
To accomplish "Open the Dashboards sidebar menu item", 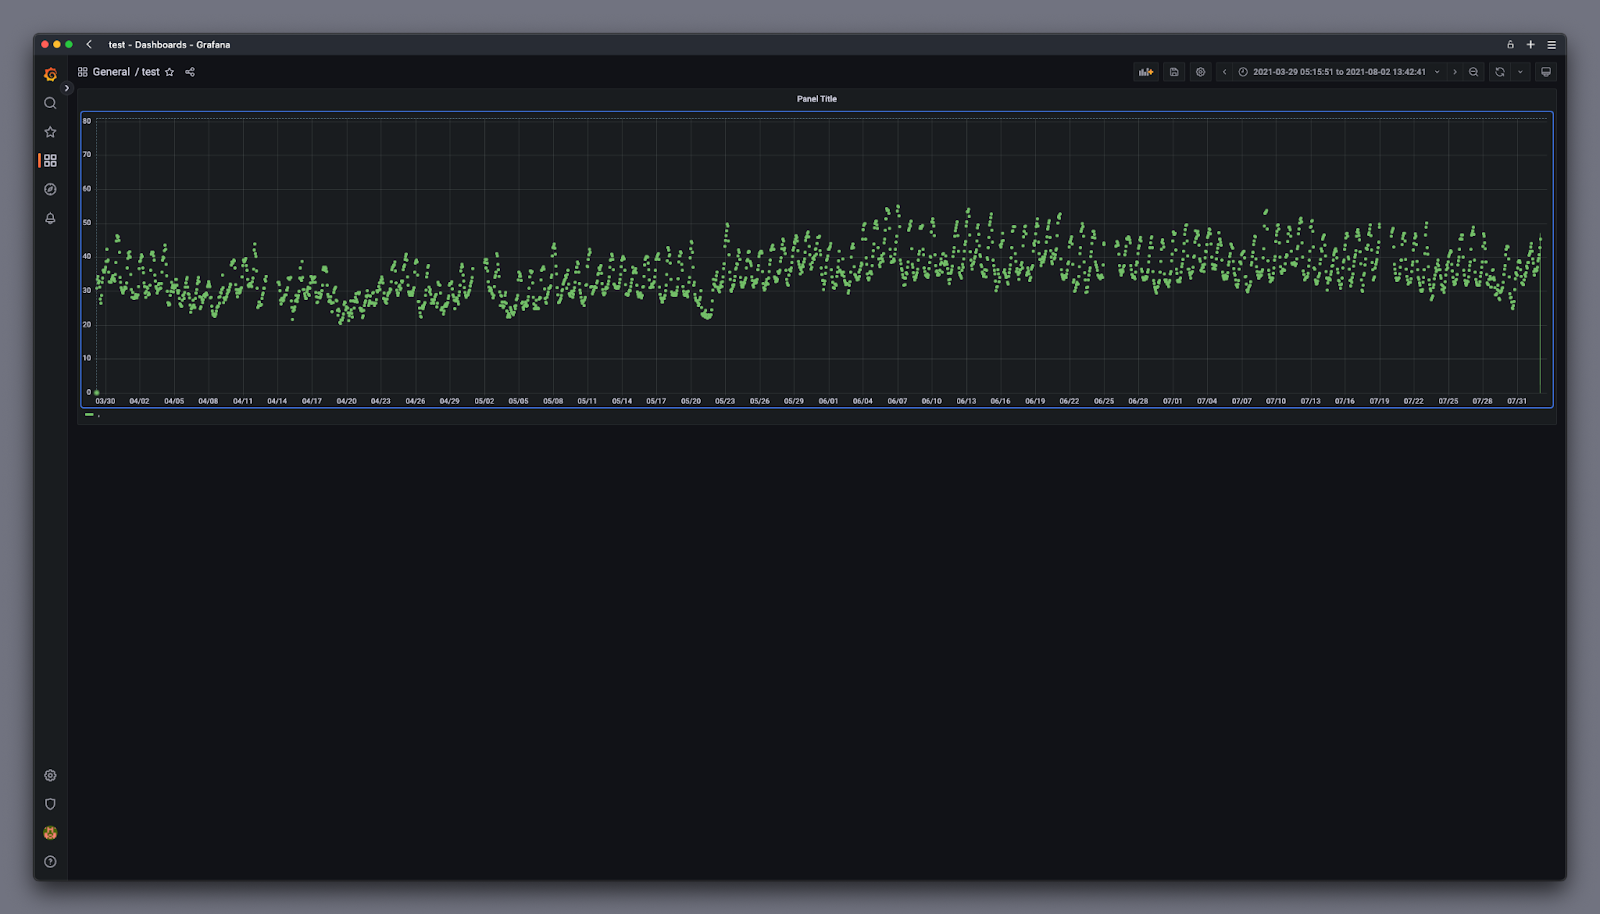I will pyautogui.click(x=50, y=160).
